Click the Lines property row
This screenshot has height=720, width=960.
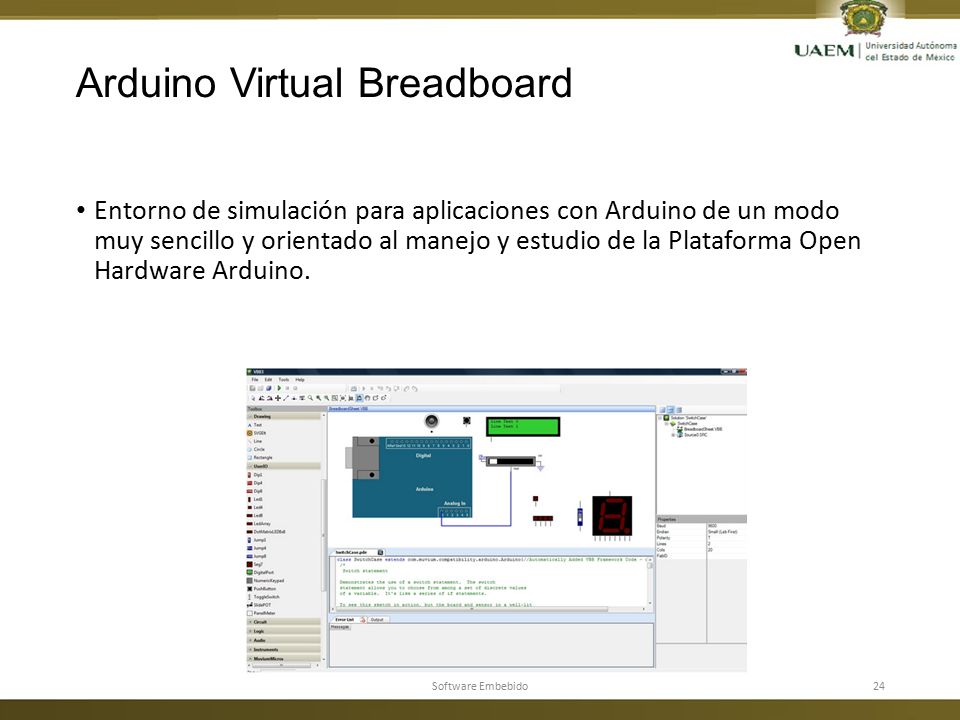(702, 544)
